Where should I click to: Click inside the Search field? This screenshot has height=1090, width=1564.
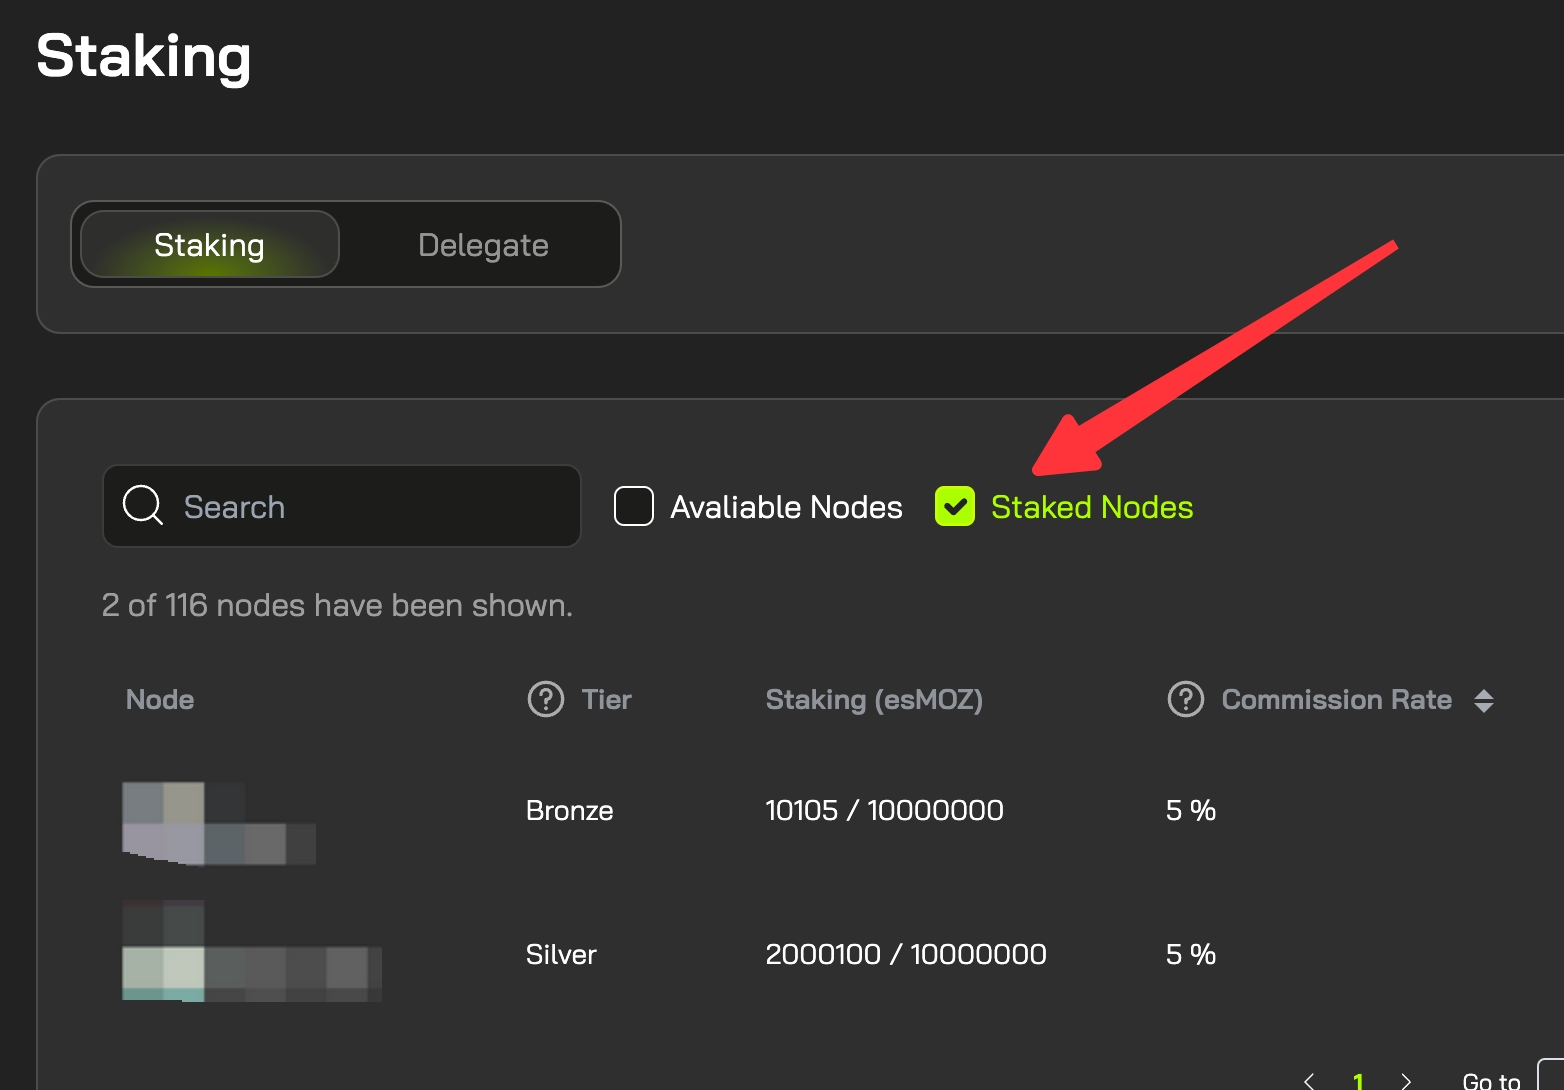pos(340,506)
